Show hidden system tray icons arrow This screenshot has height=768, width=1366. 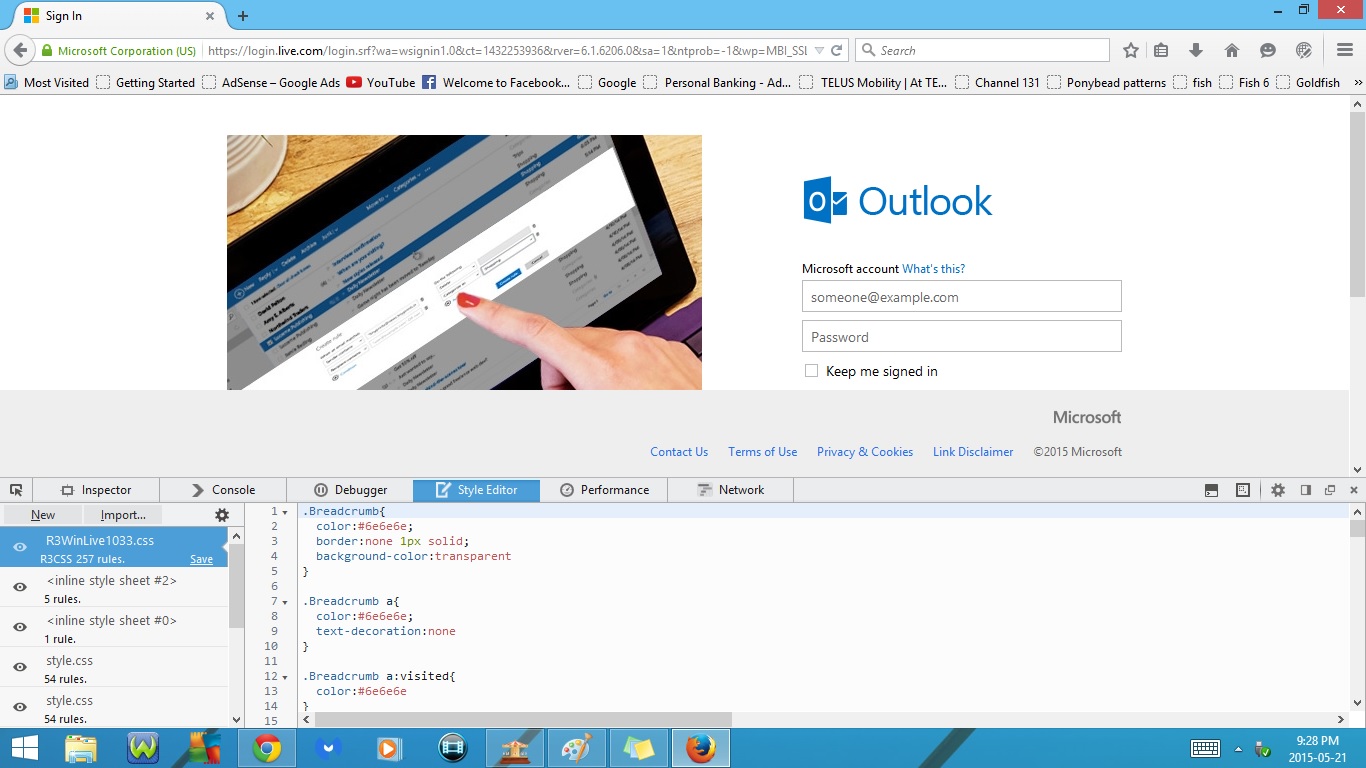(x=1238, y=748)
